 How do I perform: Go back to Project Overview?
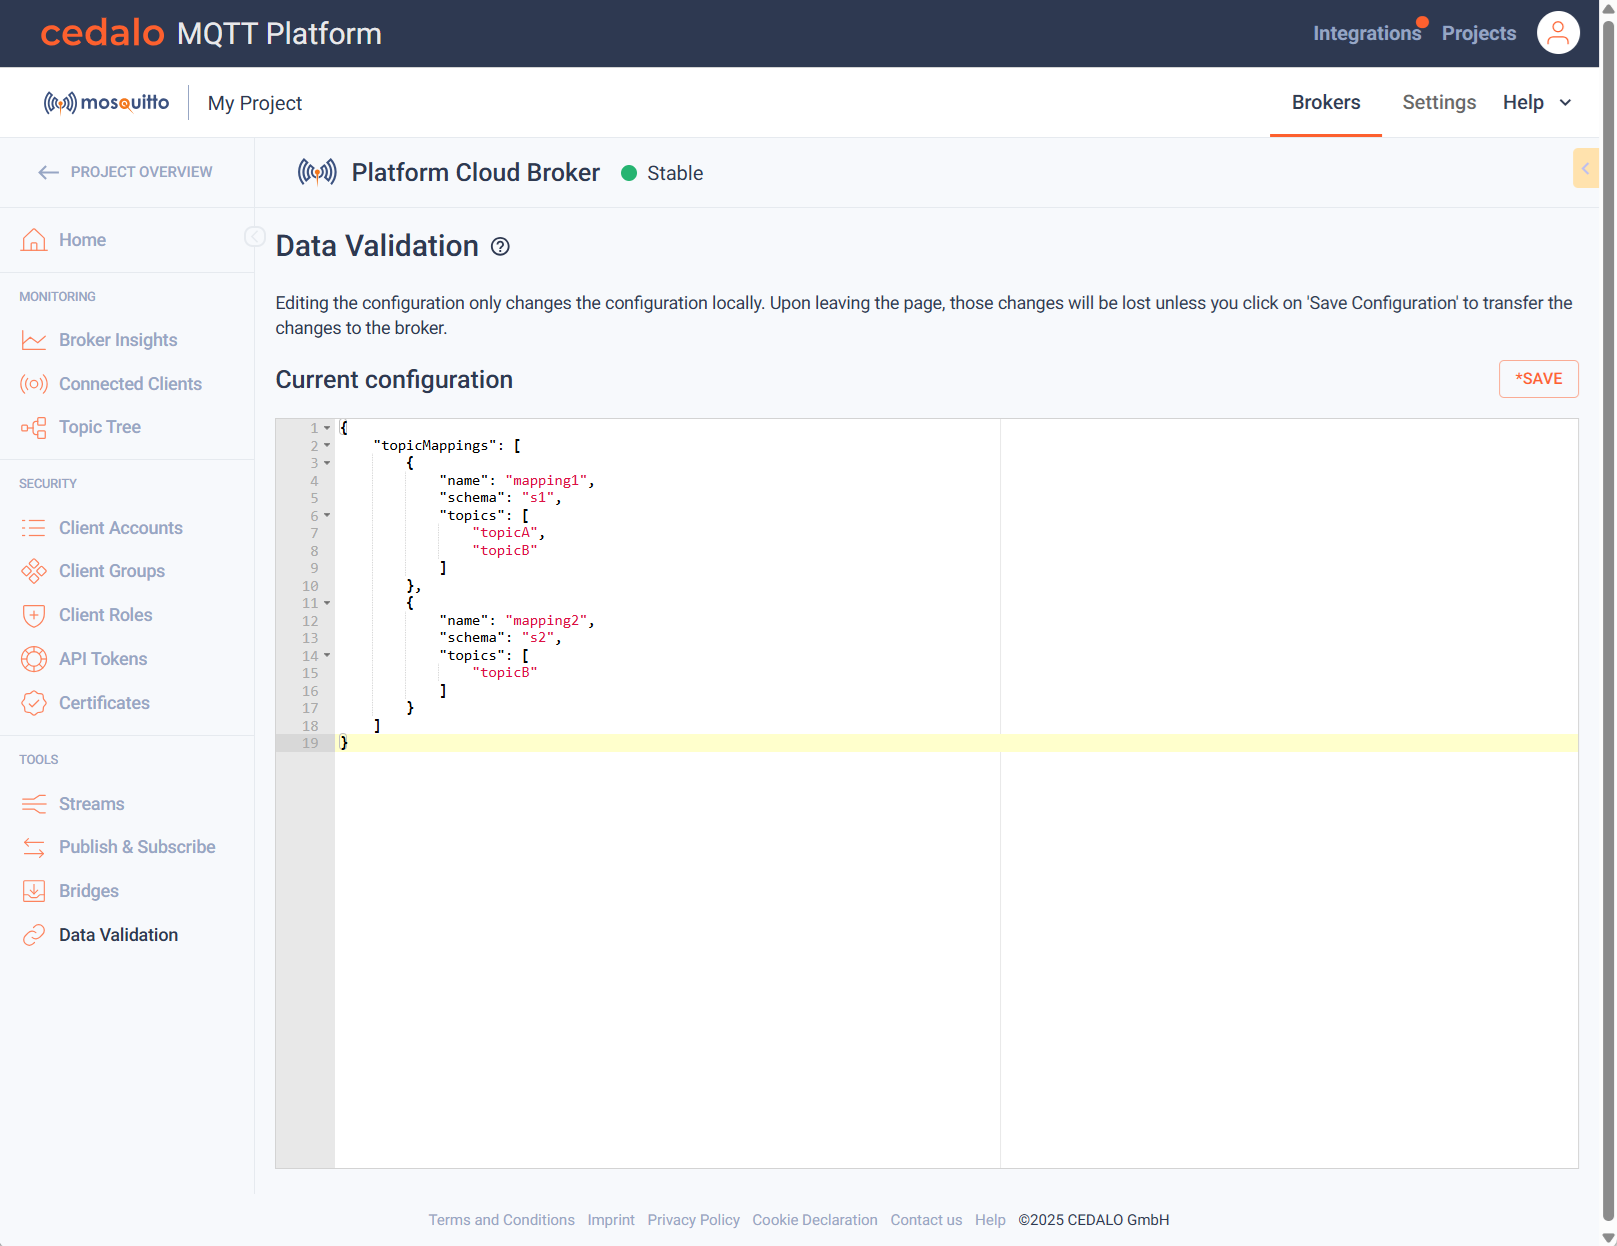tap(125, 172)
